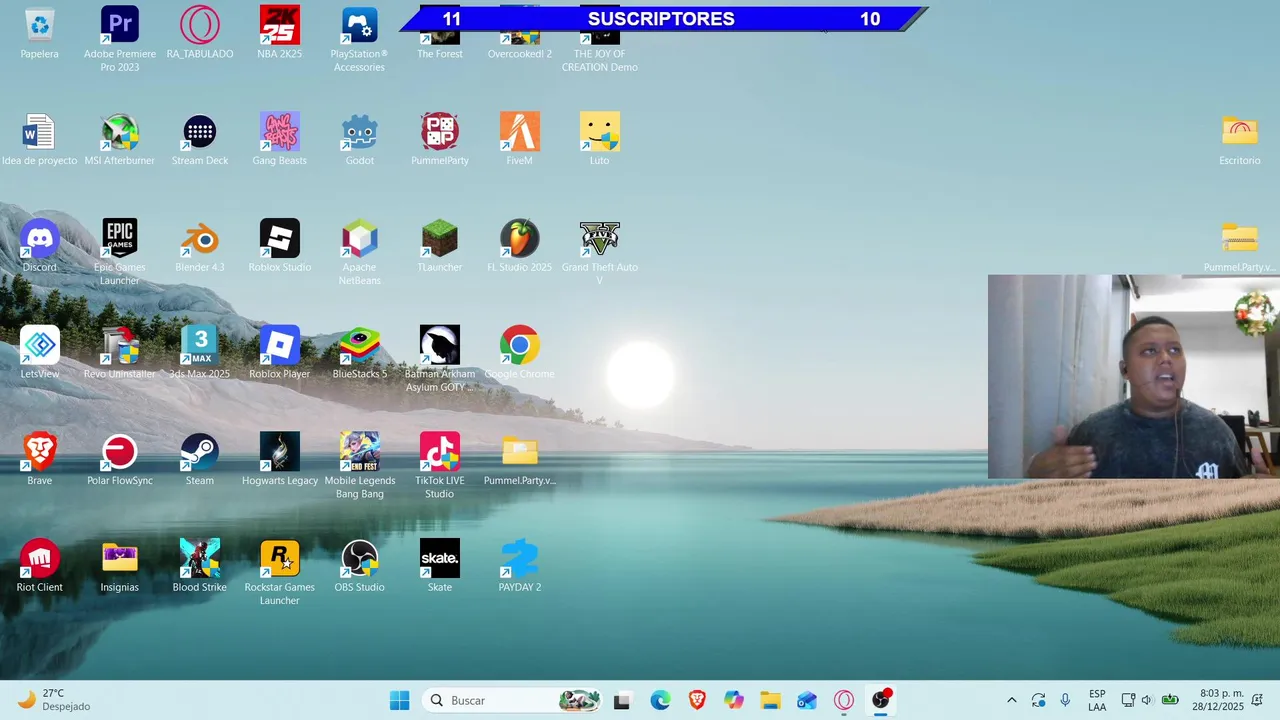Open Task View from the taskbar
Viewport: 1280px width, 720px height.
622,700
